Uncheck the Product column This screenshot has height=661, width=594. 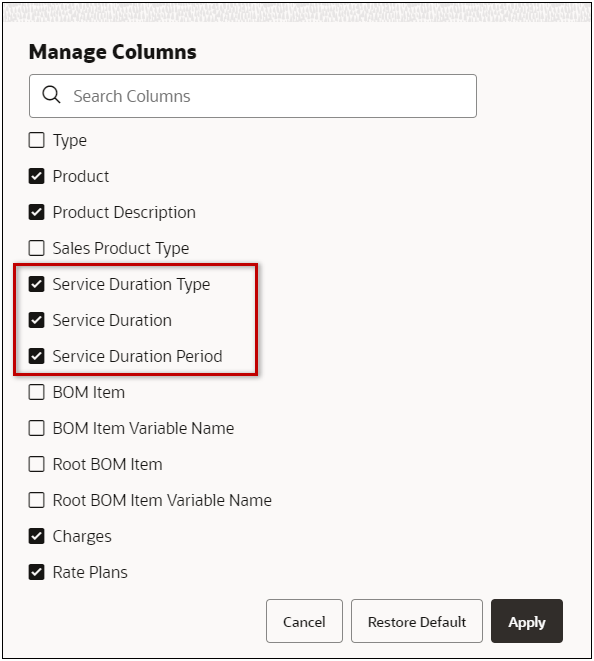37,176
